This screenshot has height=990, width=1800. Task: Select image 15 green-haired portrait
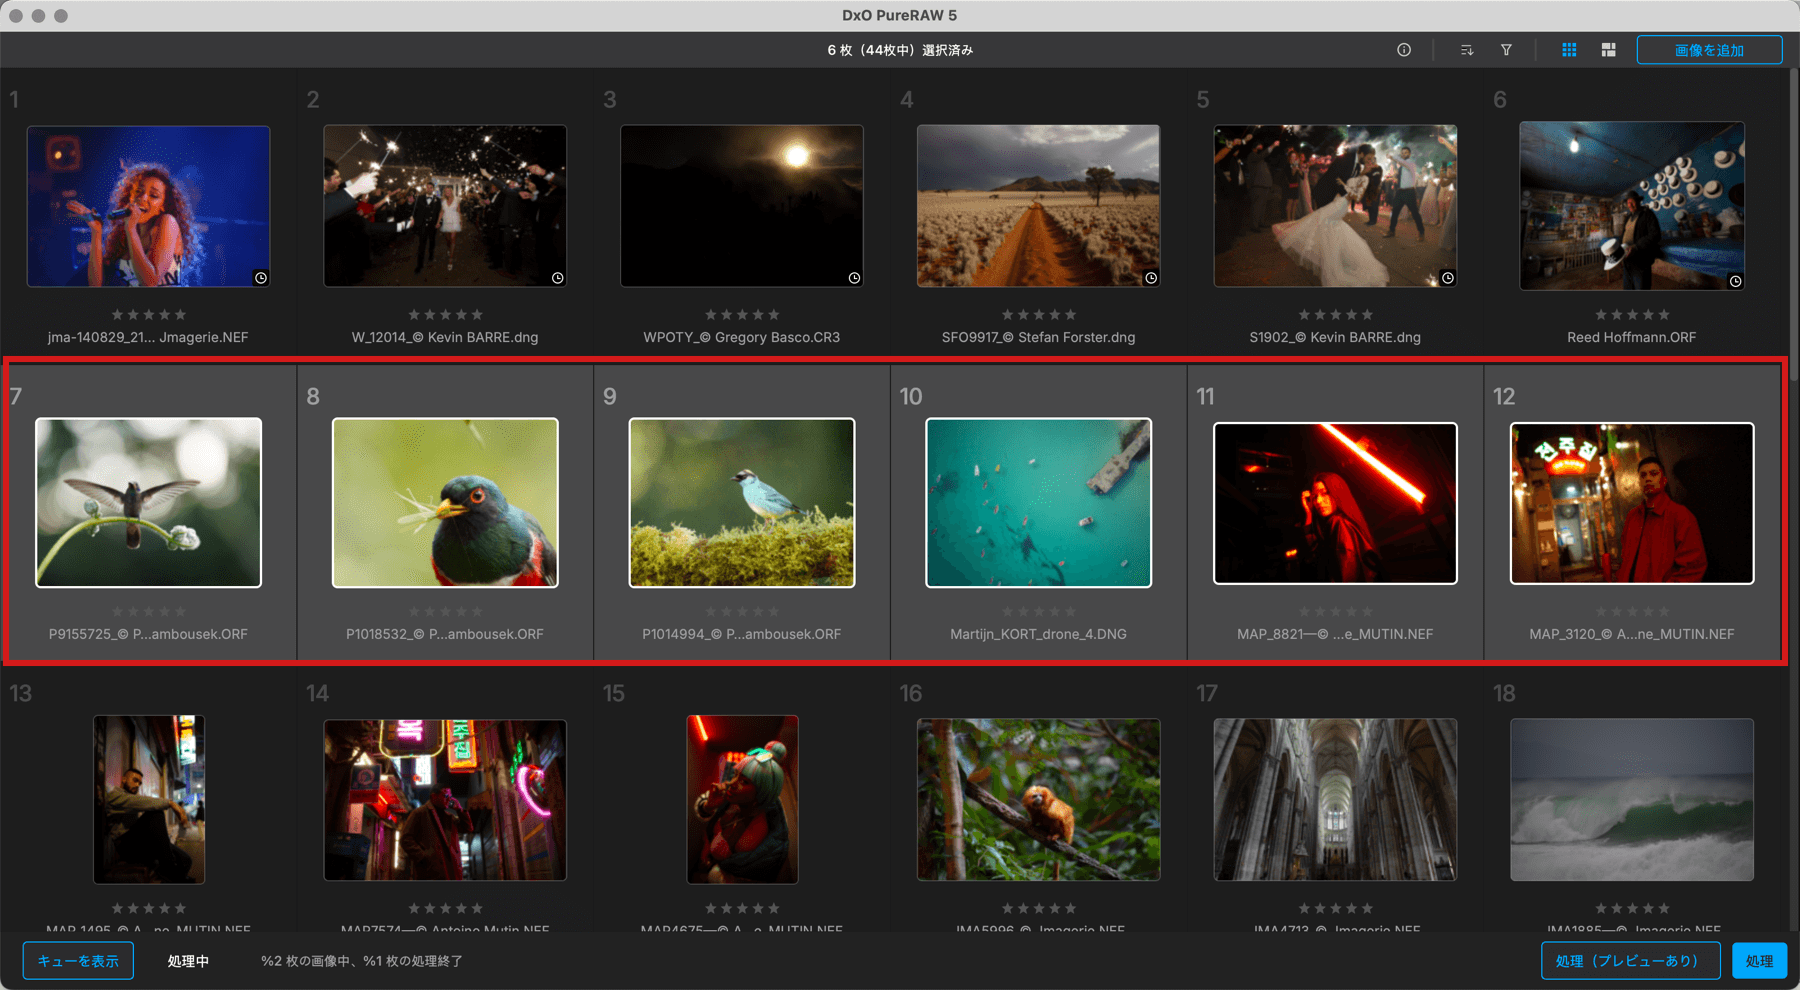742,799
